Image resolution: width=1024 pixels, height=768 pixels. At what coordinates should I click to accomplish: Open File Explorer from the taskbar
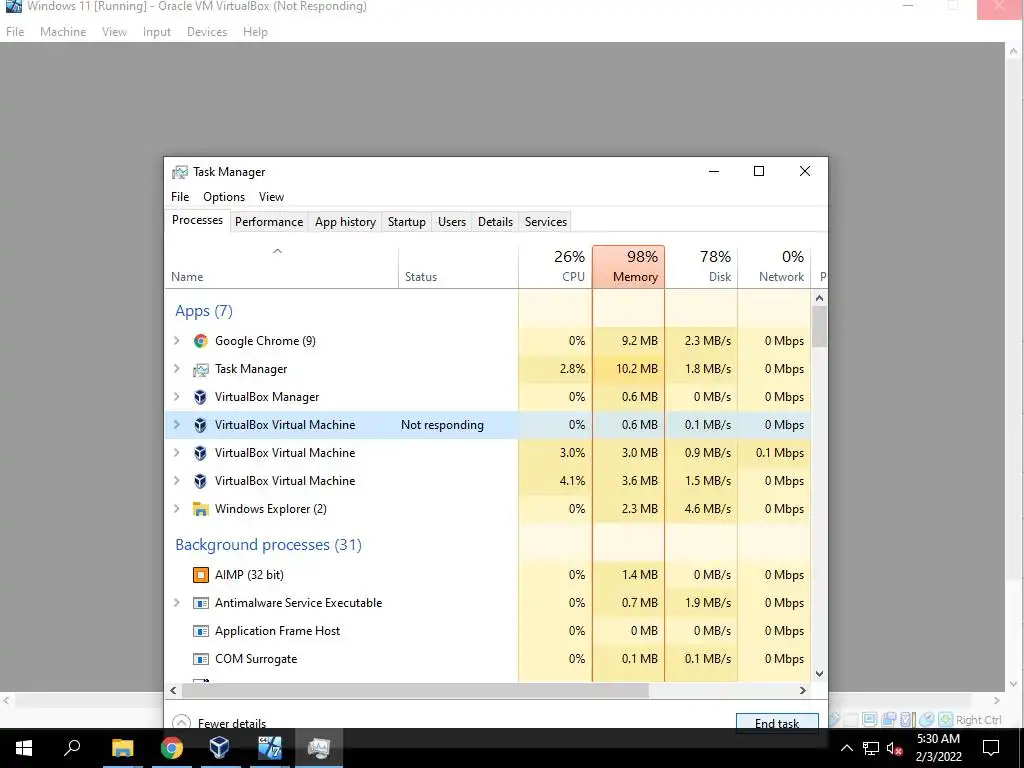pyautogui.click(x=122, y=748)
